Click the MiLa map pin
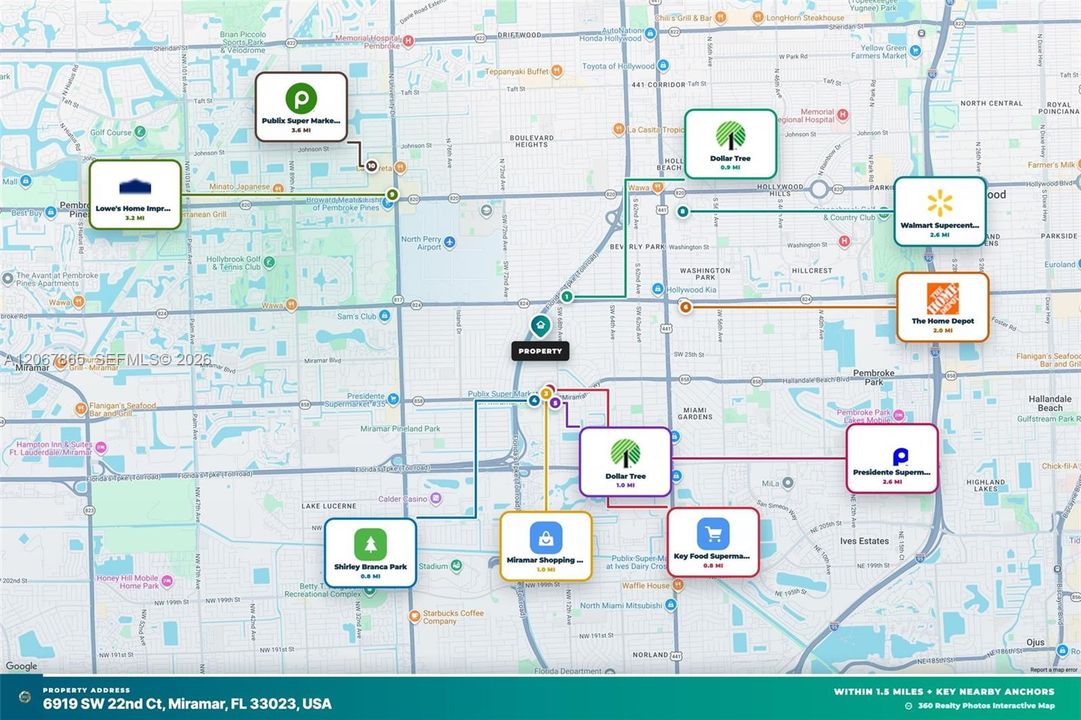Screen dimensions: 1081x720 tap(788, 483)
